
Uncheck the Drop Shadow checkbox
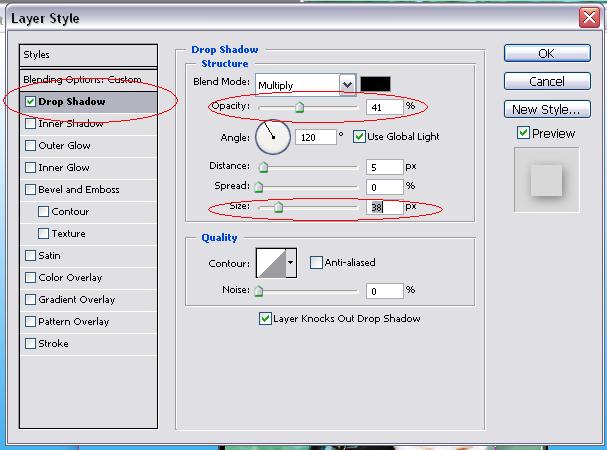30,101
